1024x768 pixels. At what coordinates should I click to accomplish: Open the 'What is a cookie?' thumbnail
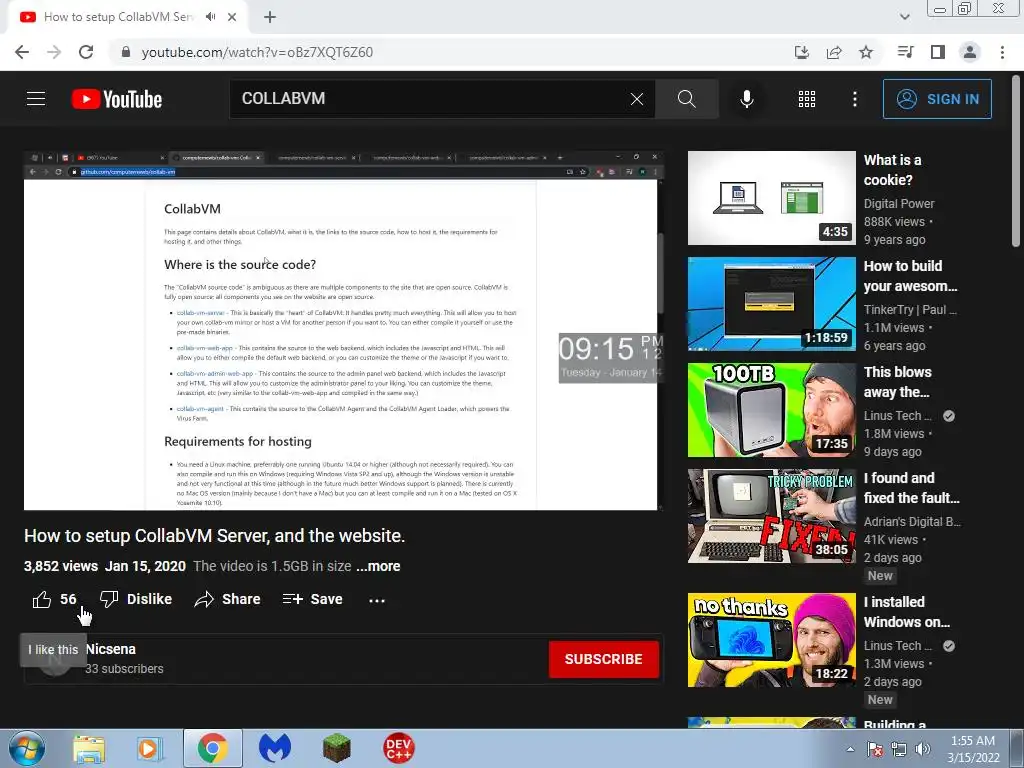(x=772, y=198)
